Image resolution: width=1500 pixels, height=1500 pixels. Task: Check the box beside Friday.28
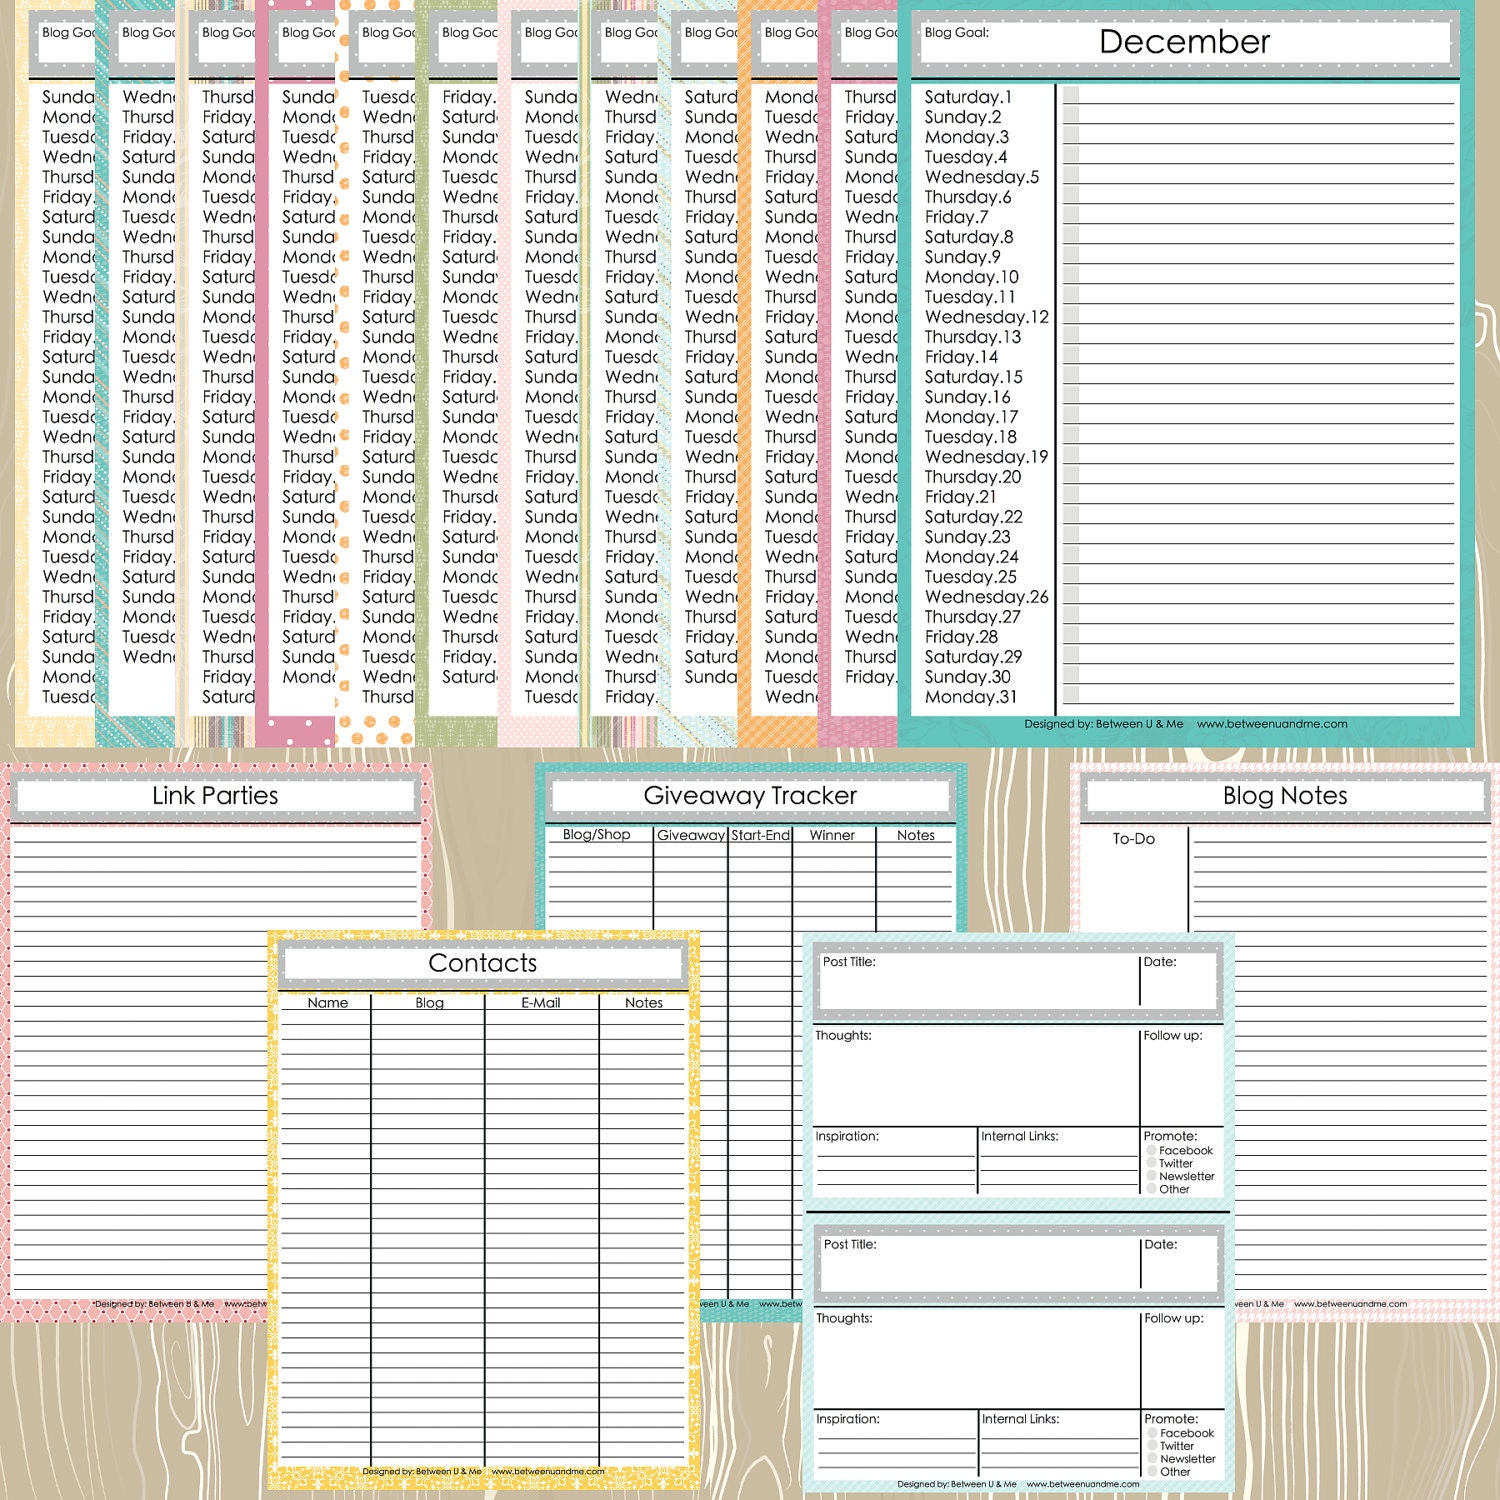[1071, 636]
